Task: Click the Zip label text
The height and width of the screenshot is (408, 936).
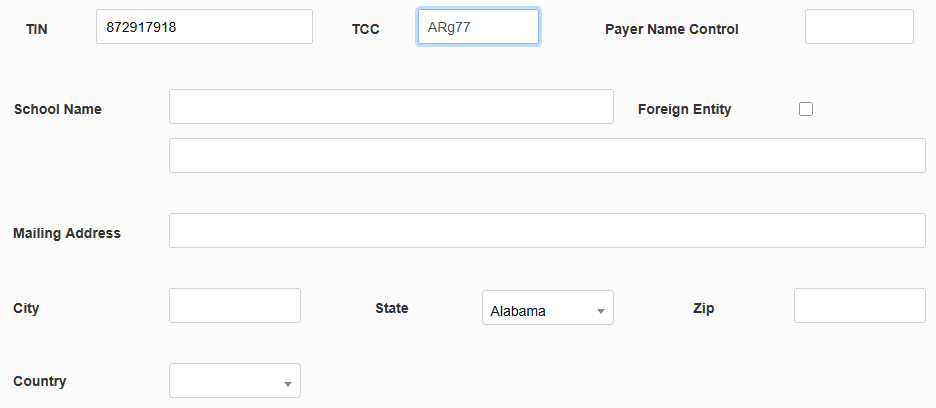Action: pos(703,308)
